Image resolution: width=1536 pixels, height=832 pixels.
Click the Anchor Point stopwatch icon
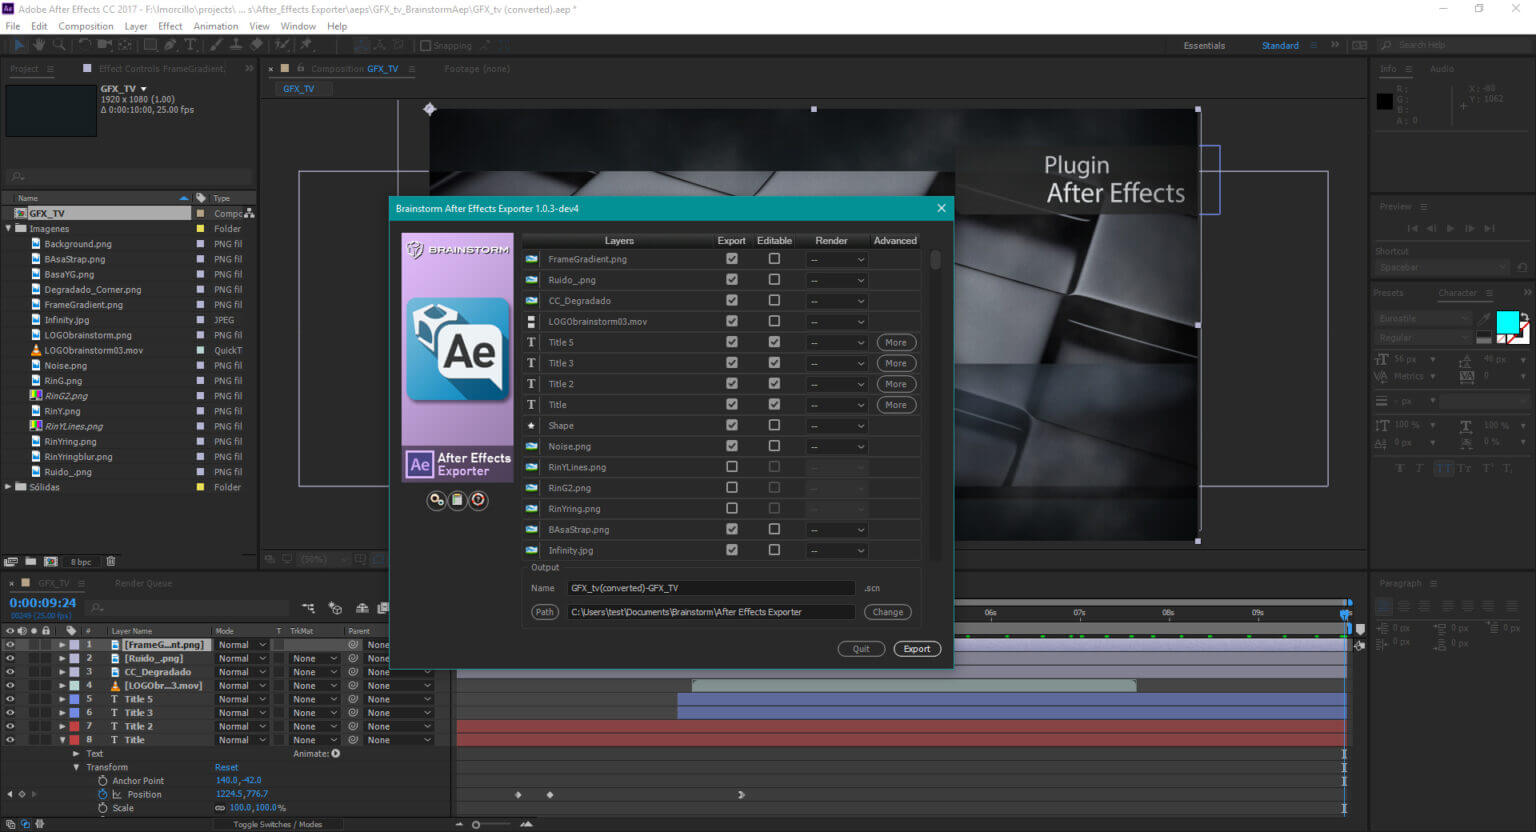(103, 781)
